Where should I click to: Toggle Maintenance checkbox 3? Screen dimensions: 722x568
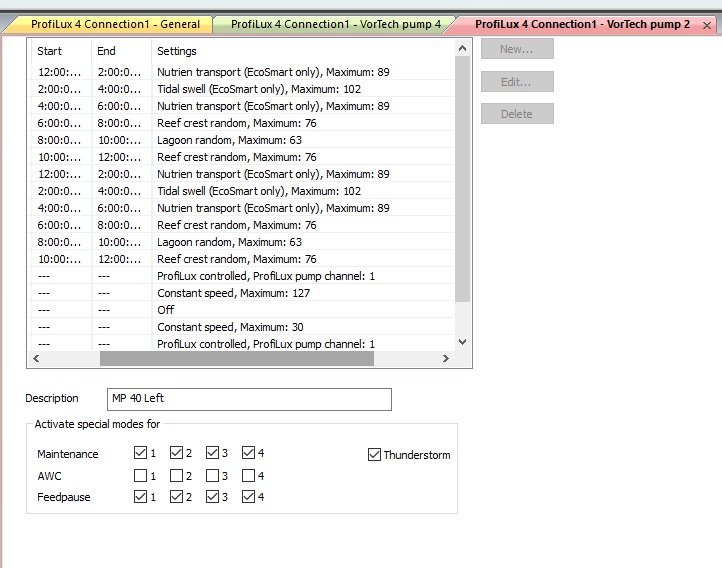[x=212, y=452]
